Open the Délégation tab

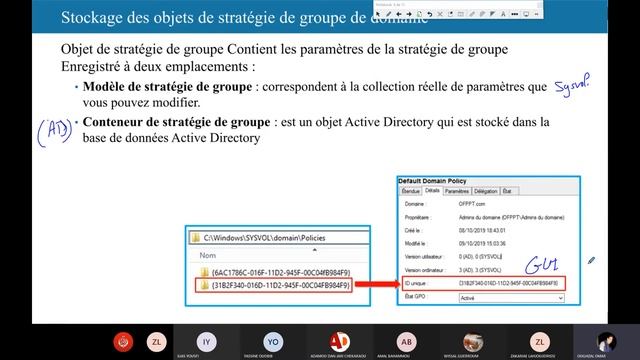click(x=486, y=191)
